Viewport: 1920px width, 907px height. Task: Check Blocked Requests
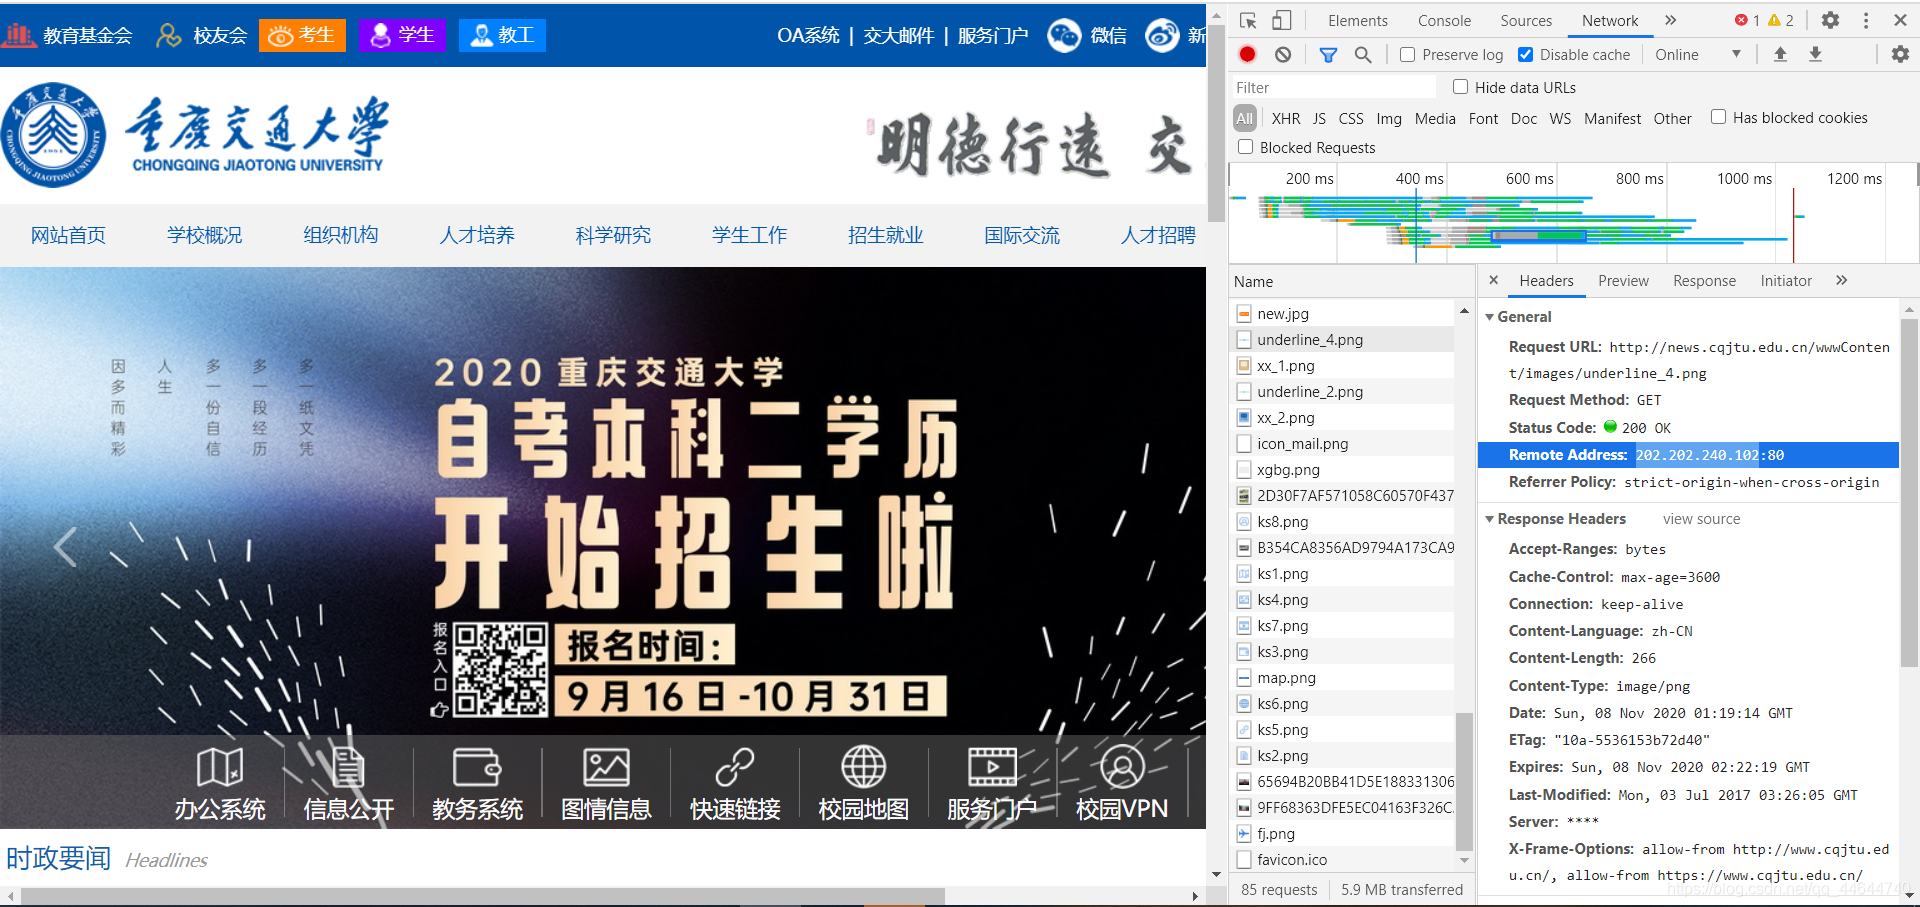[x=1245, y=147]
